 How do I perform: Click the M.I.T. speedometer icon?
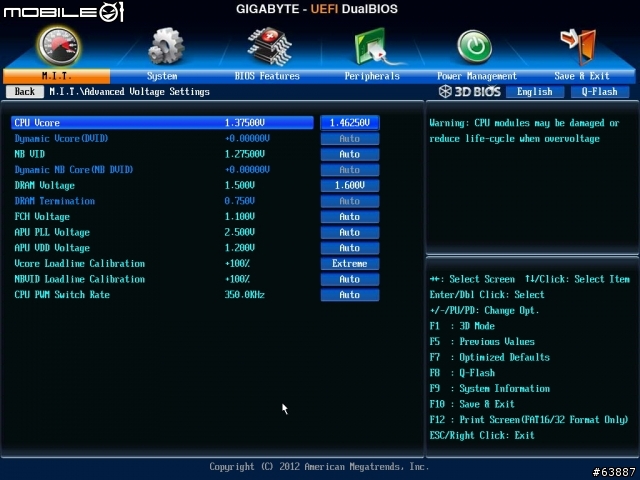(x=59, y=46)
